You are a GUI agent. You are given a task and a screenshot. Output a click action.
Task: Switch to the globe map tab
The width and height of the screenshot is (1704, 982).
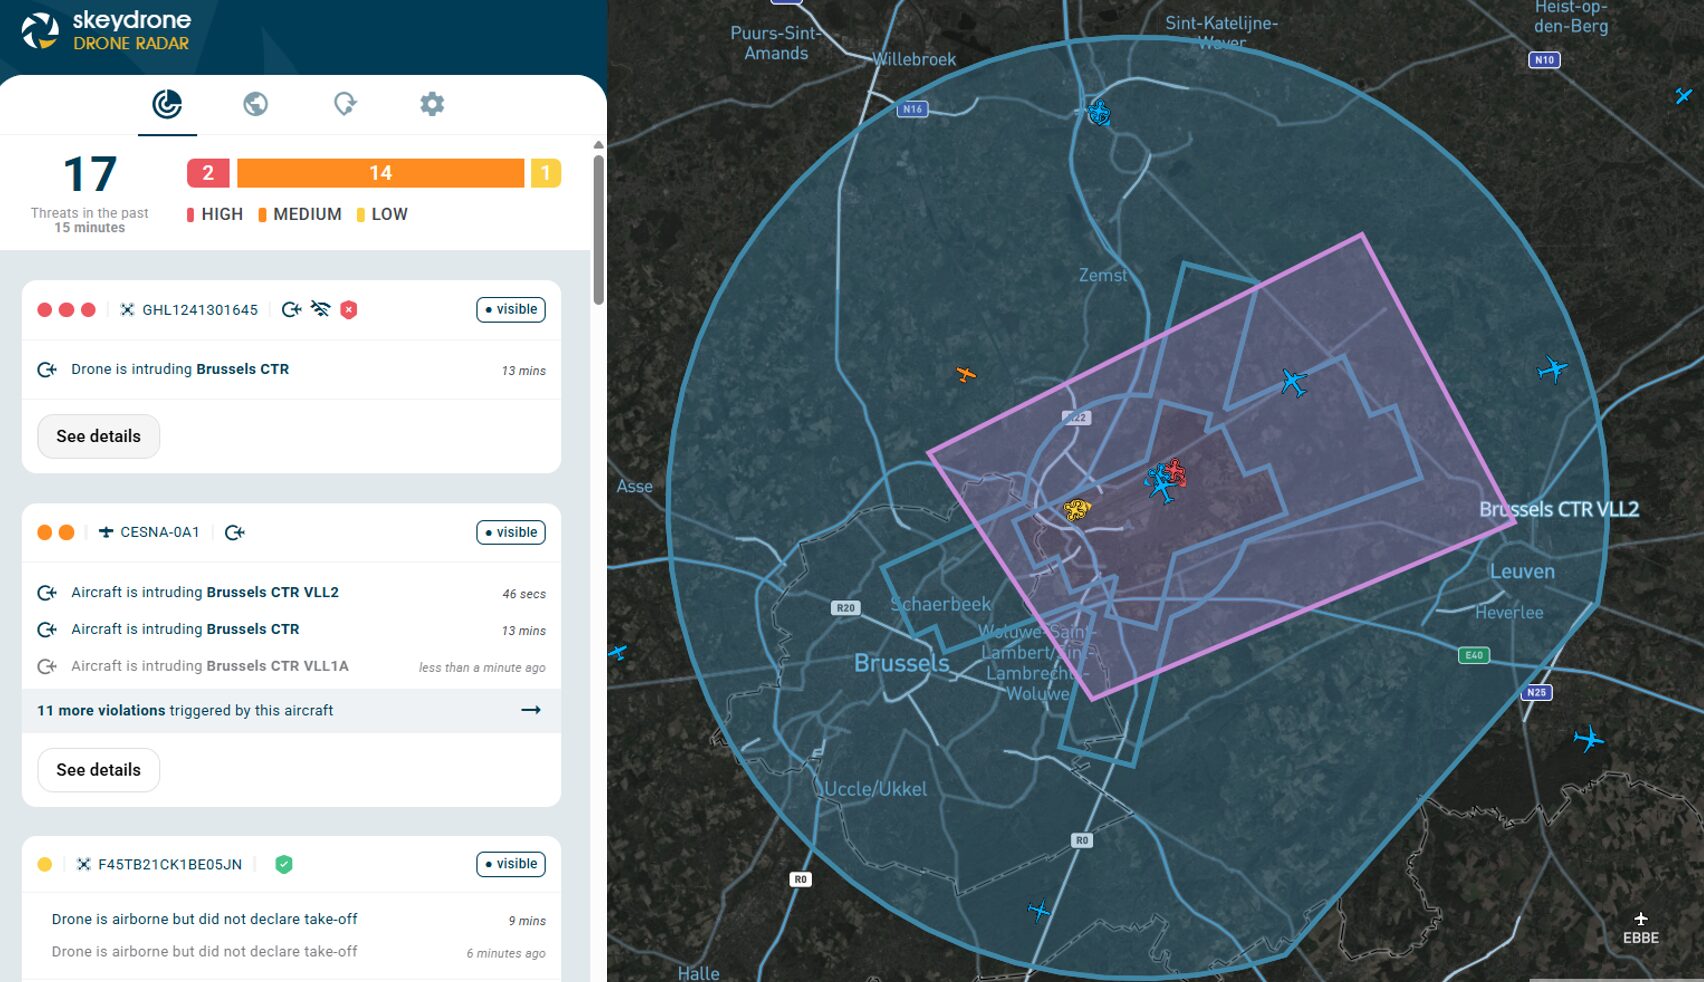tap(255, 104)
